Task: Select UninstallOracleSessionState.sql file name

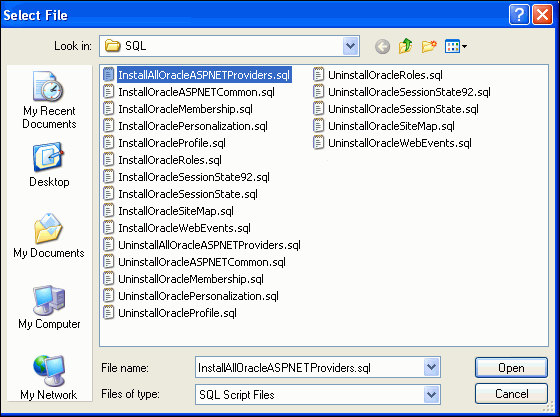Action: point(403,109)
